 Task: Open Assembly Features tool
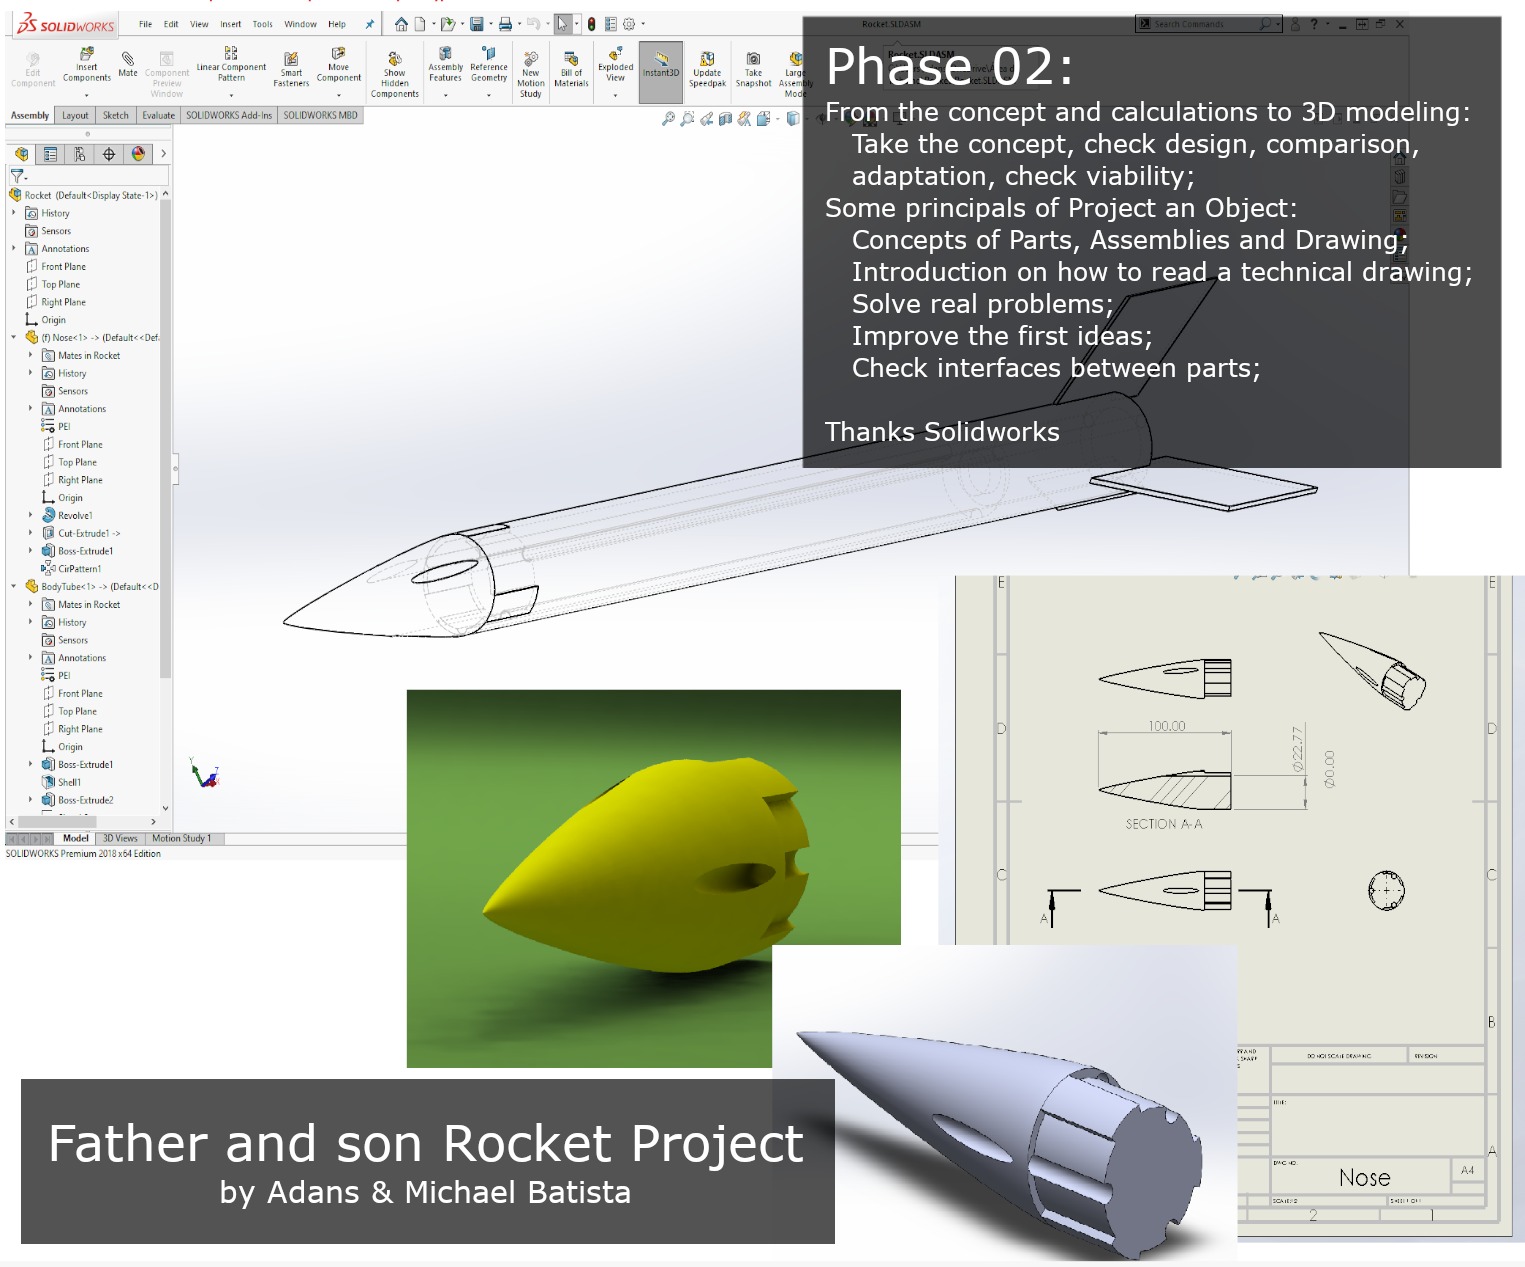point(445,65)
